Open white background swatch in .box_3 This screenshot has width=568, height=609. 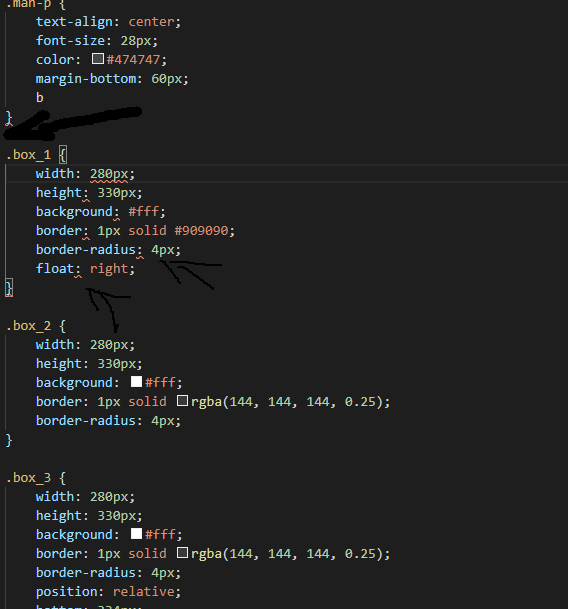click(x=136, y=533)
